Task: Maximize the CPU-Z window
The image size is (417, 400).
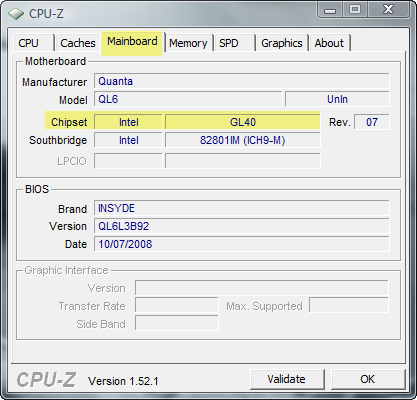Action: click(x=355, y=10)
